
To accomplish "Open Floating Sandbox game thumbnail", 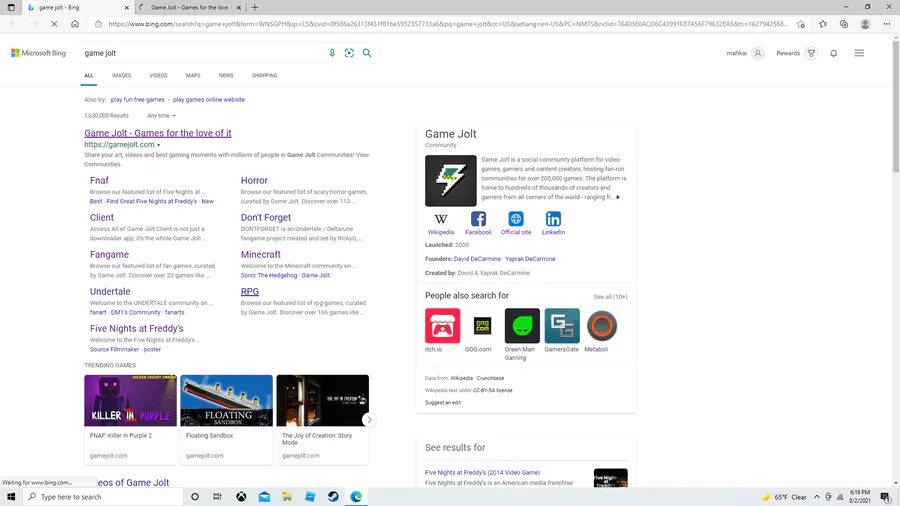I will (x=226, y=400).
